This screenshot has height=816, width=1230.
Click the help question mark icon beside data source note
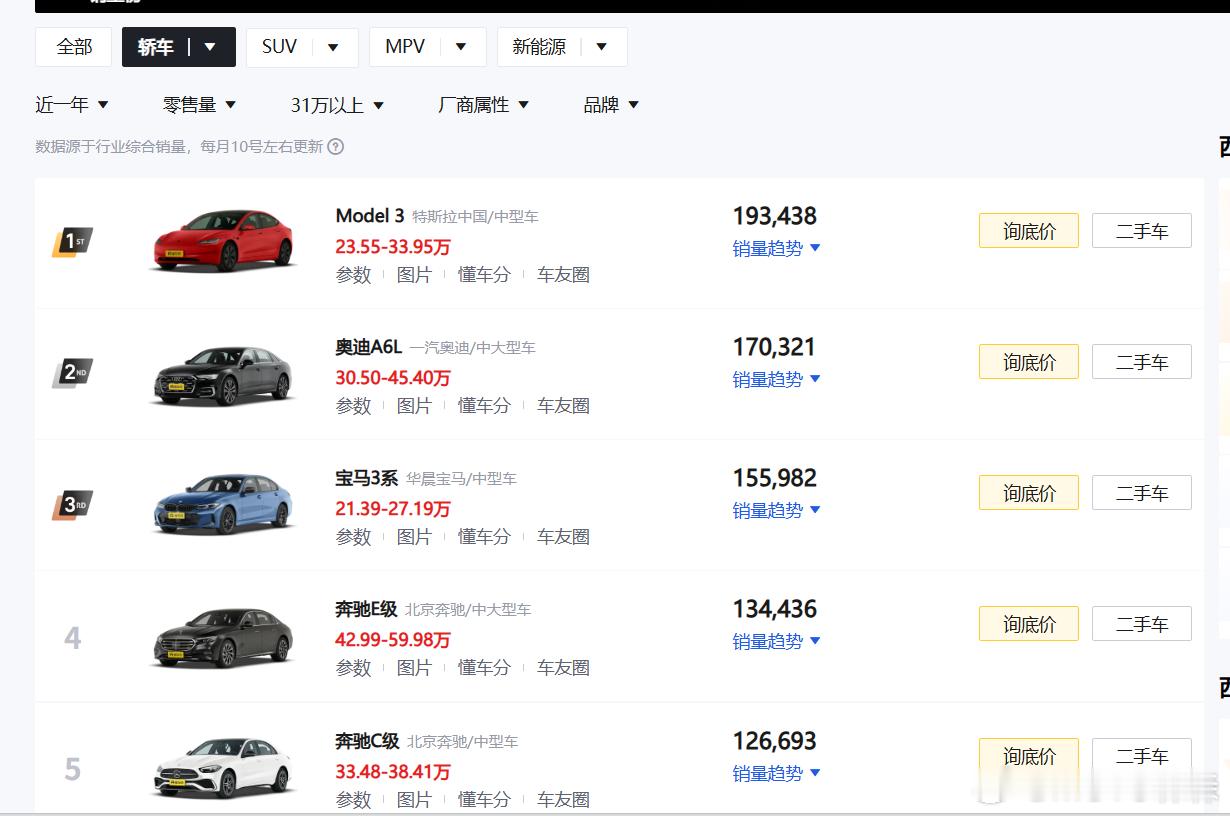pos(336,146)
